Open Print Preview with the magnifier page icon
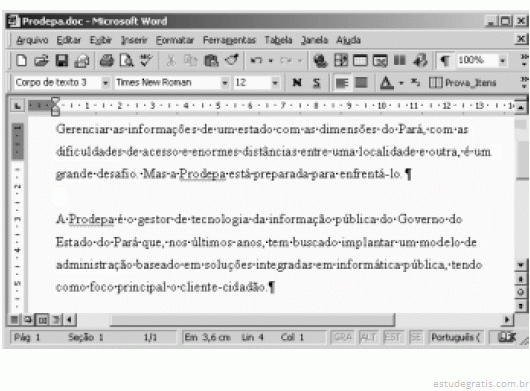 tap(127, 61)
